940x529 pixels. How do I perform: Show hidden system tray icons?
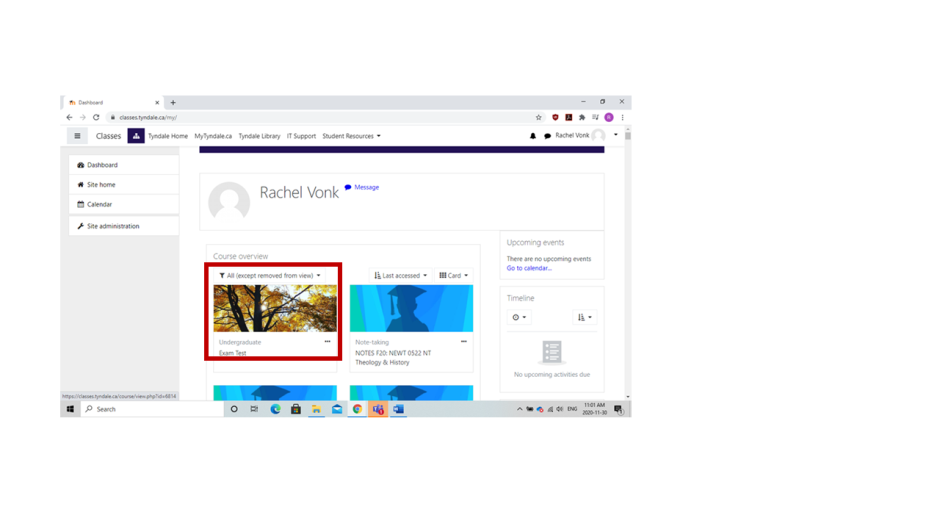[519, 409]
